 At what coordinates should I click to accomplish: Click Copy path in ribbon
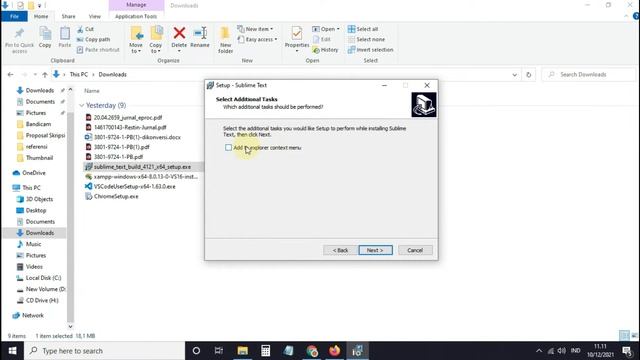[x=93, y=39]
